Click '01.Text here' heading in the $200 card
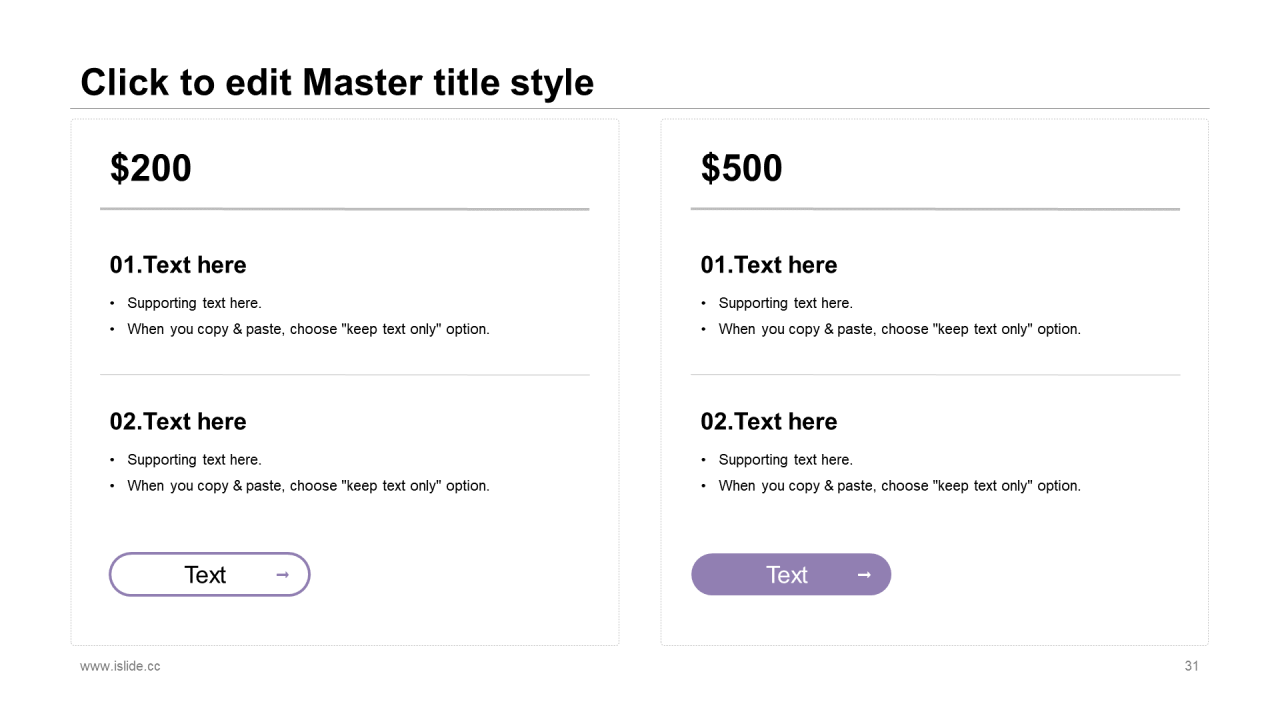The height and width of the screenshot is (720, 1280). click(178, 265)
